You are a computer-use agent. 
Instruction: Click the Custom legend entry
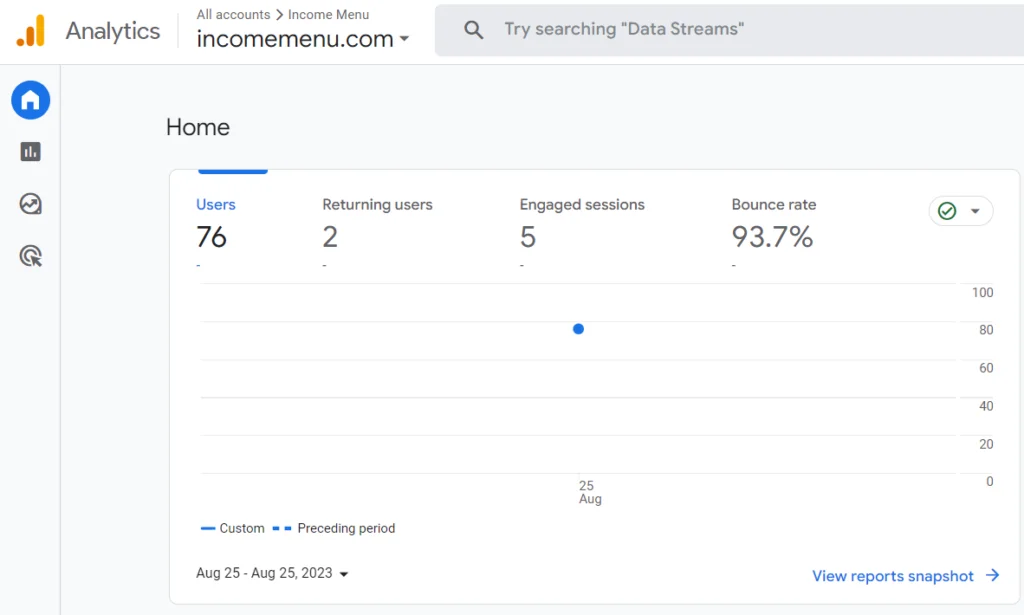pos(232,528)
